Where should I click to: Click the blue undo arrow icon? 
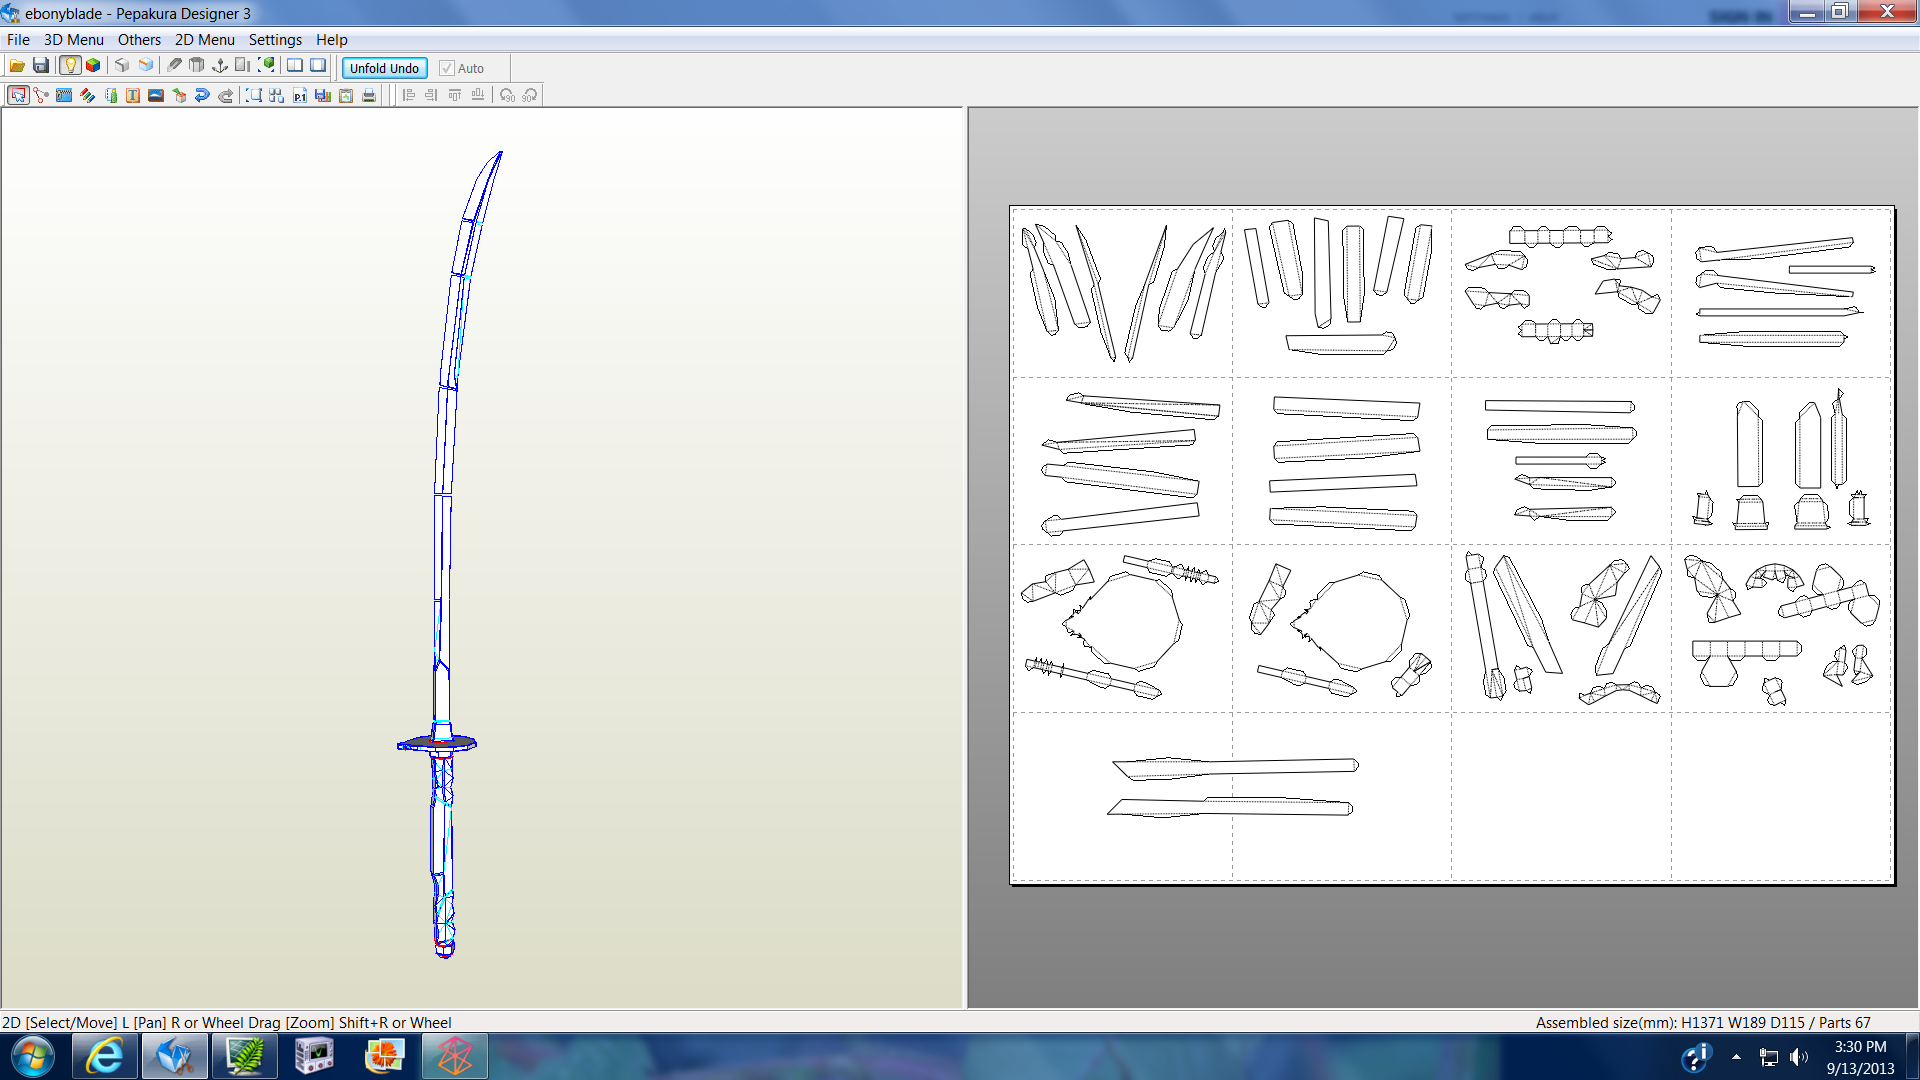pyautogui.click(x=202, y=96)
